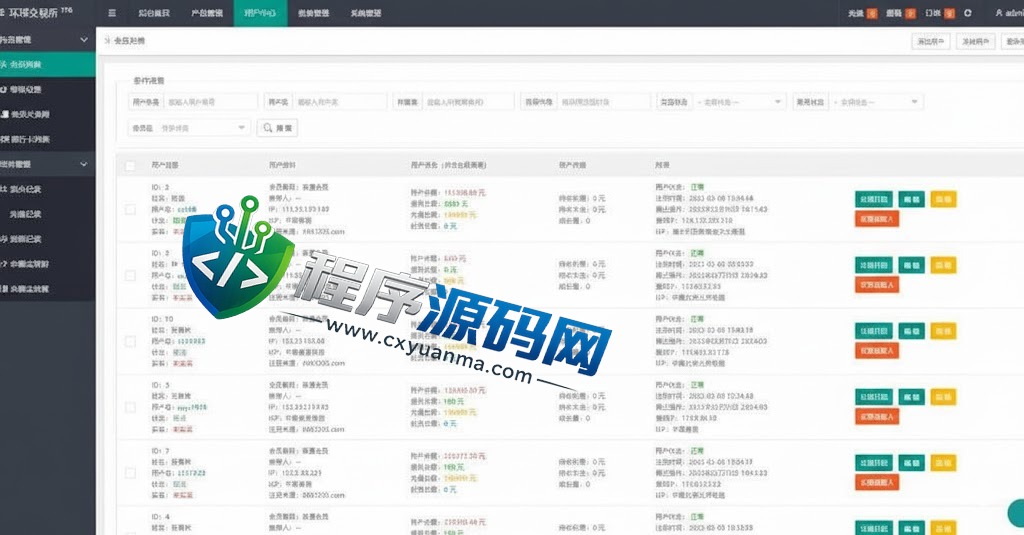This screenshot has width=1024, height=535.
Task: Click first outlined button in breadcrumb bar
Action: pyautogui.click(x=931, y=41)
